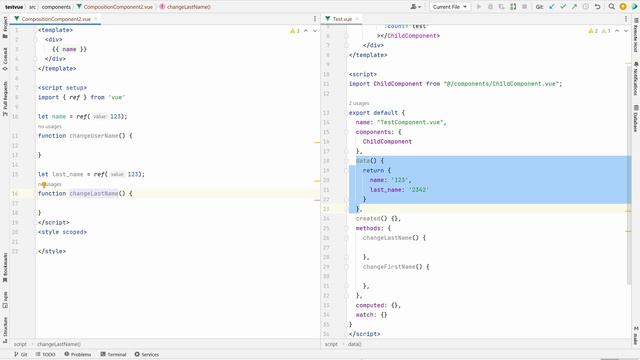Collapse the data() fold in Test.vue
This screenshot has width=640, height=360.
tap(347, 161)
